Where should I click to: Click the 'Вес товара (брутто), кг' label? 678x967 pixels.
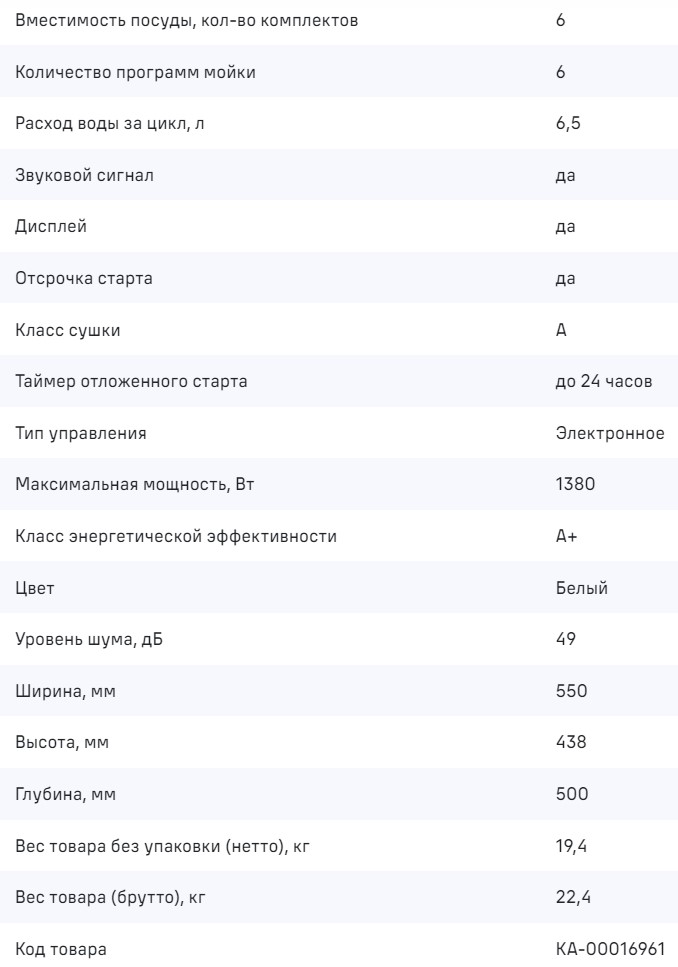pos(110,898)
